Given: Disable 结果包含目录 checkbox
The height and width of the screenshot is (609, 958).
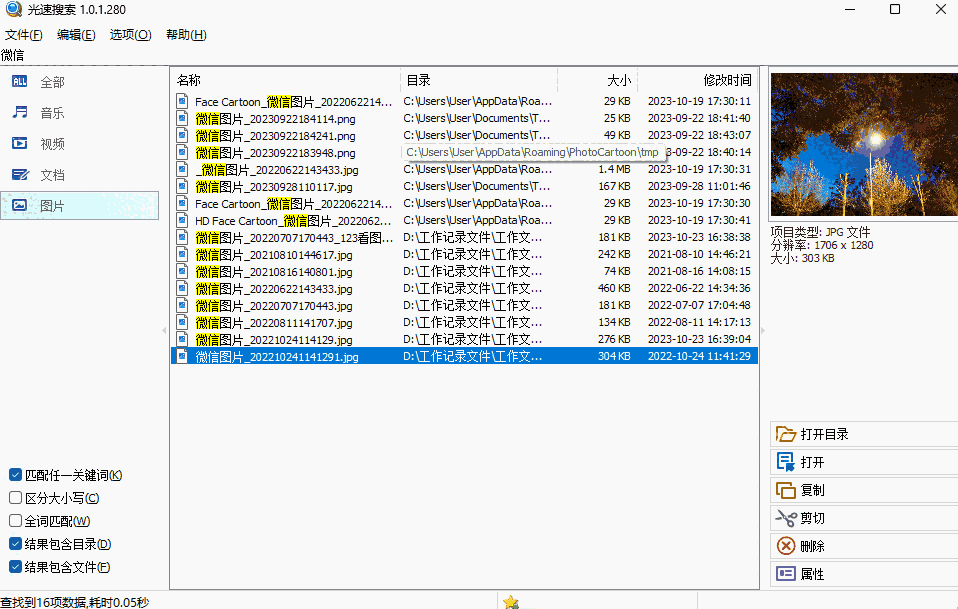Looking at the screenshot, I should (x=16, y=544).
